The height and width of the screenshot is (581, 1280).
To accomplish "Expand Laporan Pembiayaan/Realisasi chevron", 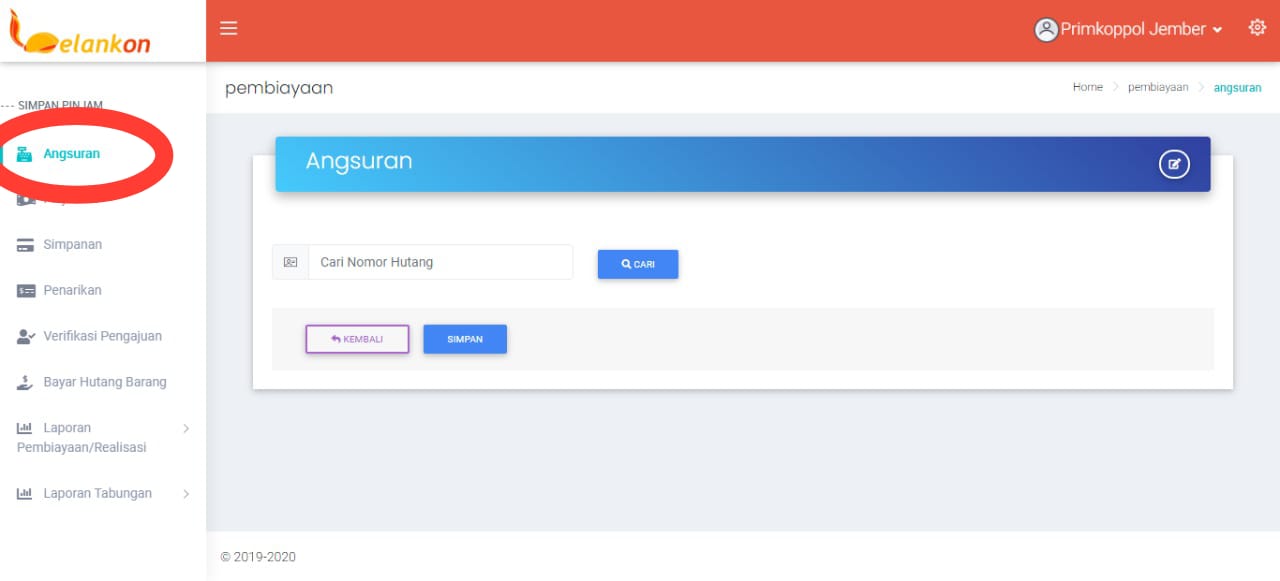I will (186, 428).
